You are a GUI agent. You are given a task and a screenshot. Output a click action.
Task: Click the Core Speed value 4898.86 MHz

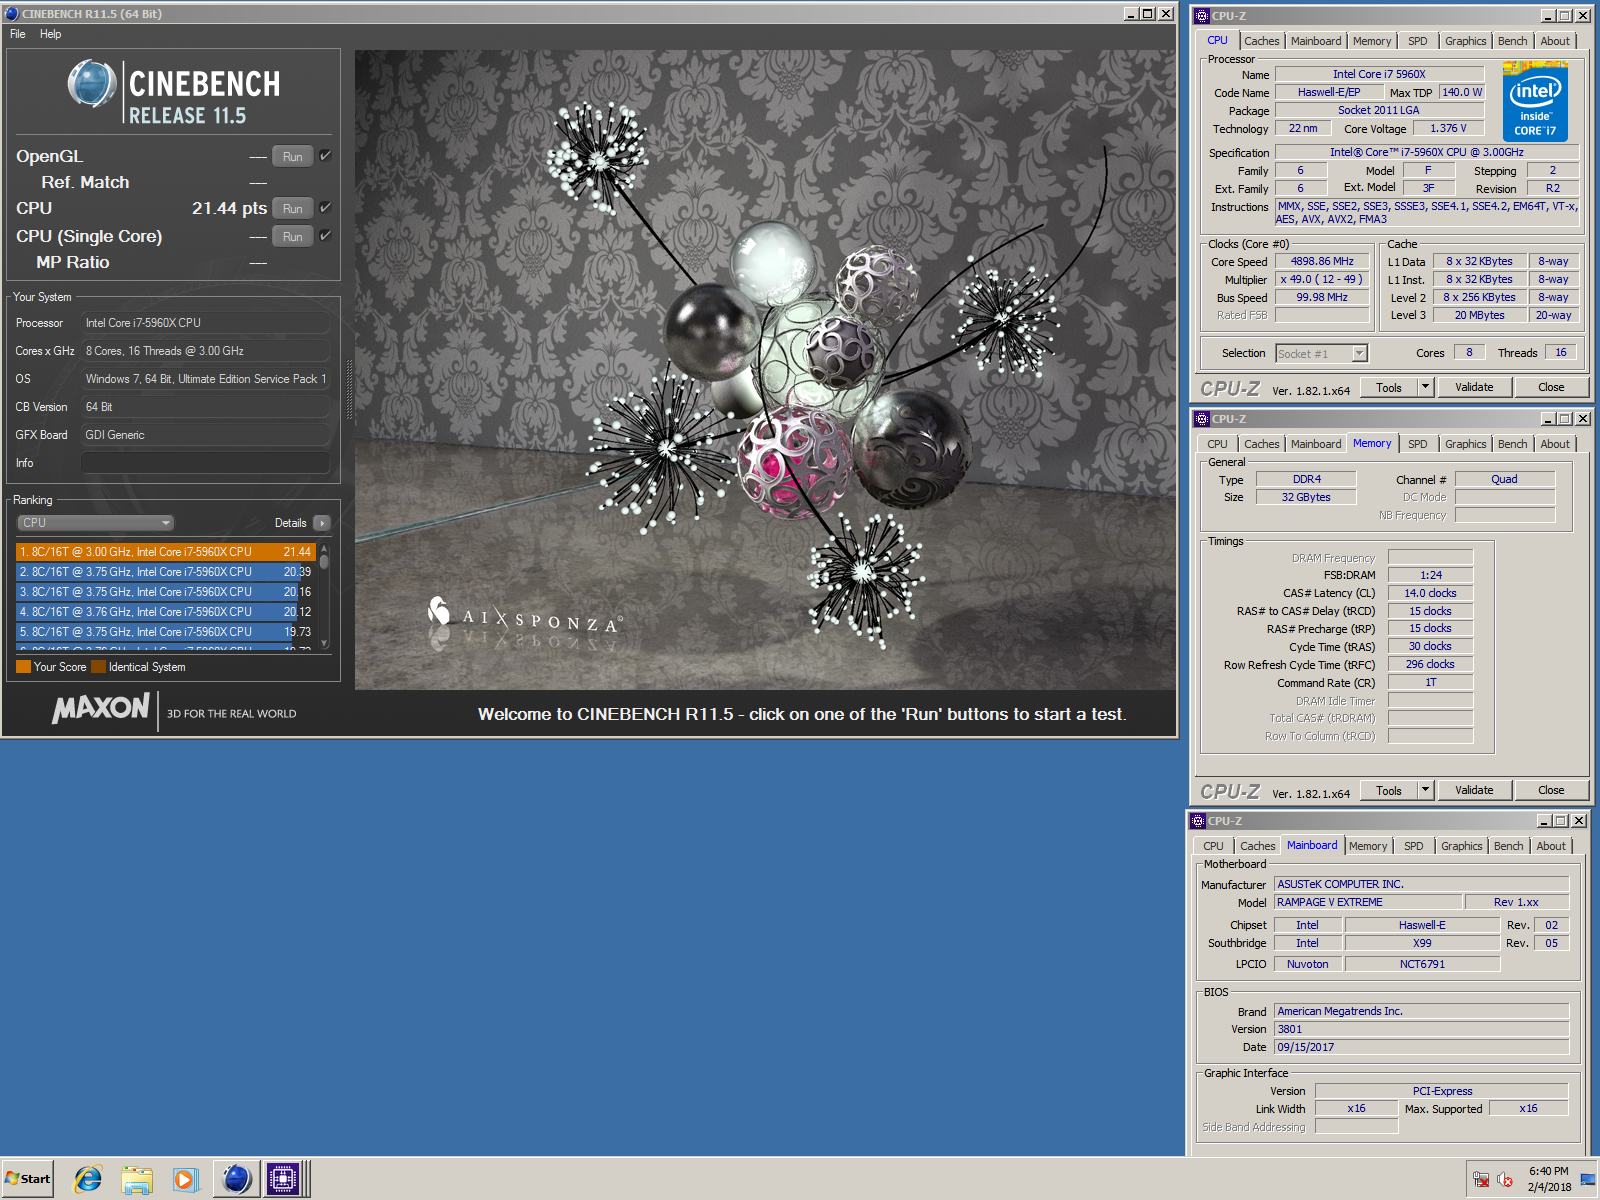1322,261
